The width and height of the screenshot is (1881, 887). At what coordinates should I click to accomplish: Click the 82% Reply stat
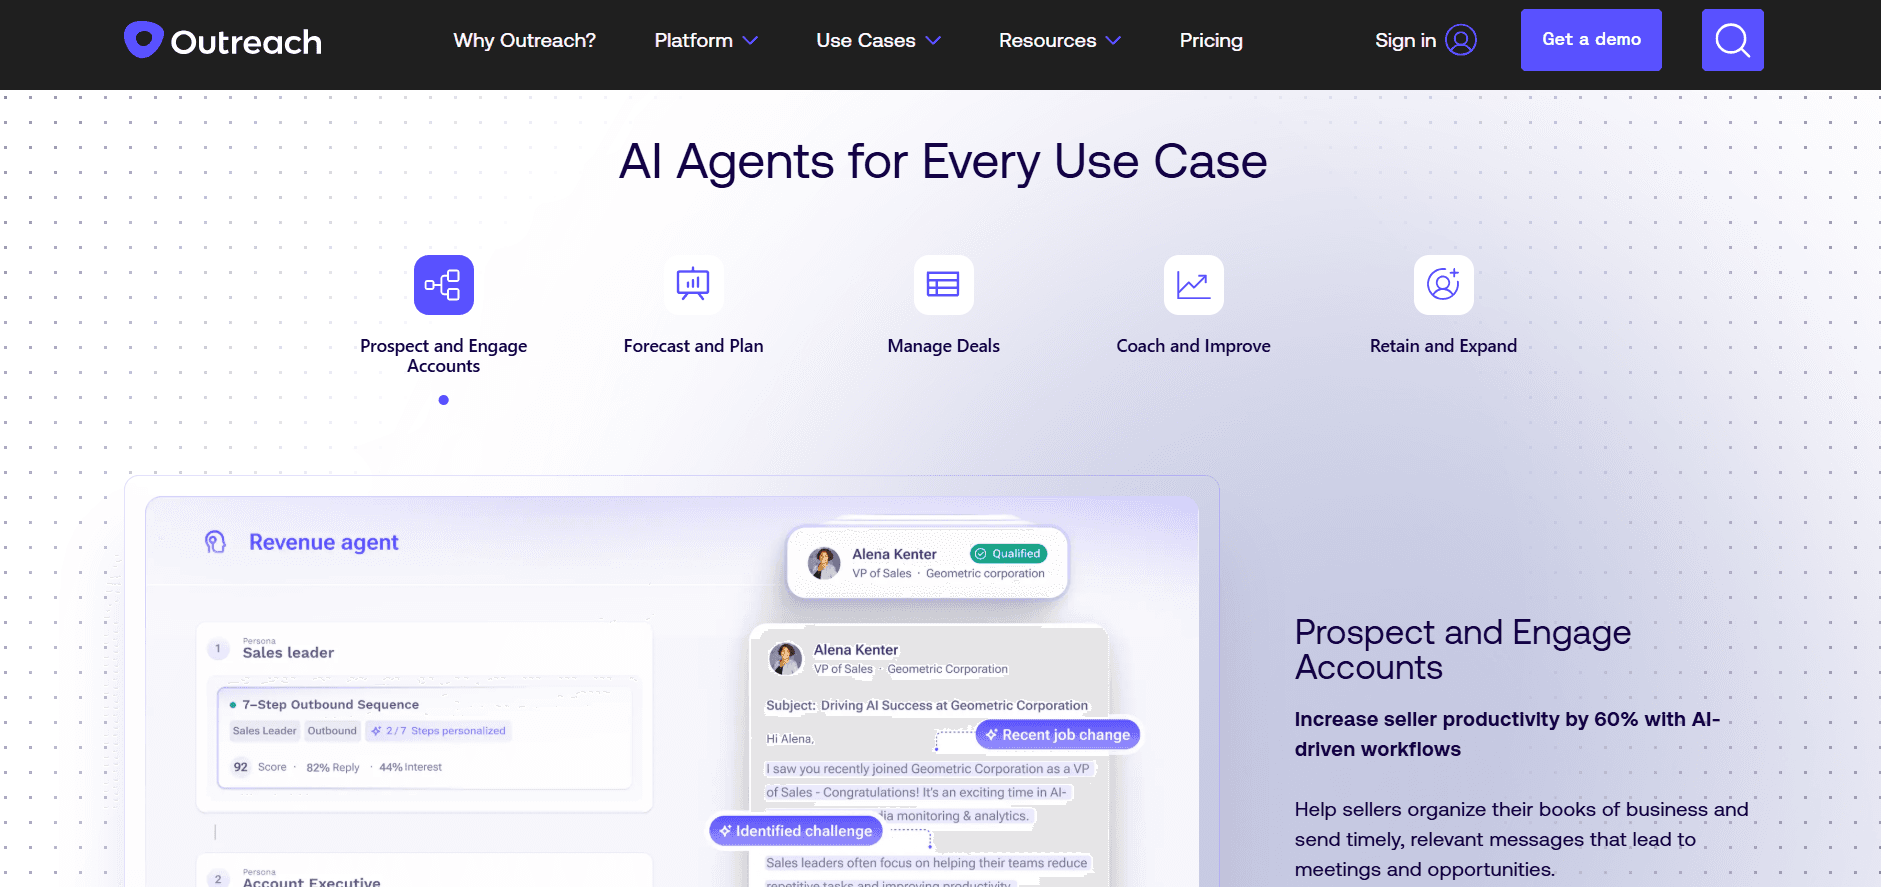(332, 767)
